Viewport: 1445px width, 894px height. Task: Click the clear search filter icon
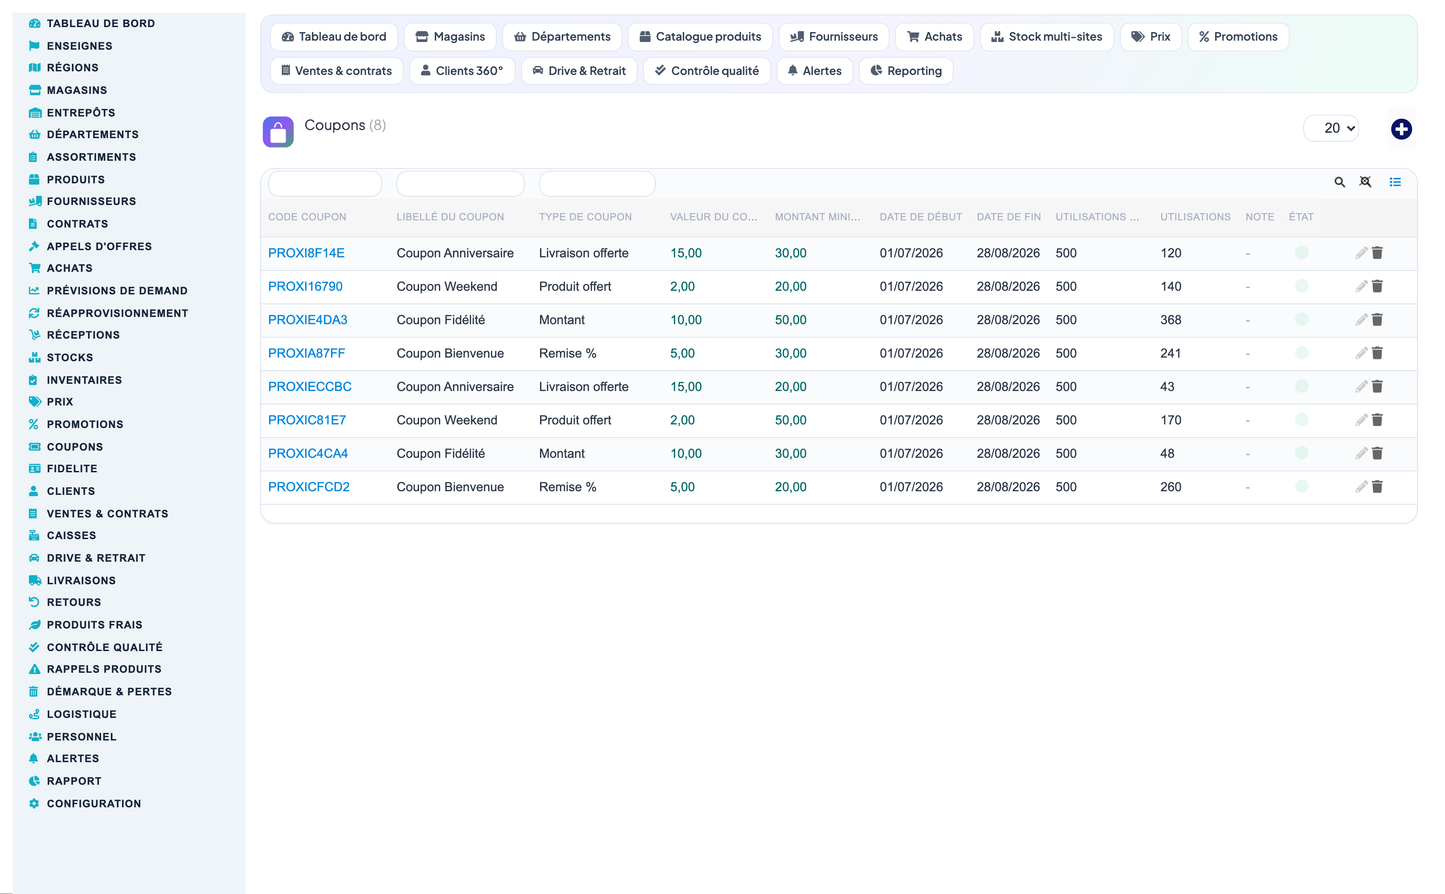1365,182
